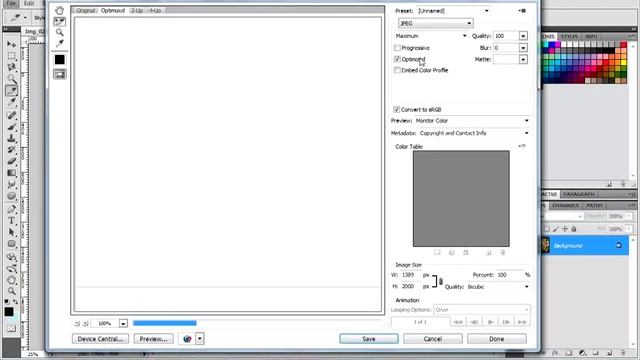
Task: Click the black eyedropper color box
Action: click(x=60, y=60)
